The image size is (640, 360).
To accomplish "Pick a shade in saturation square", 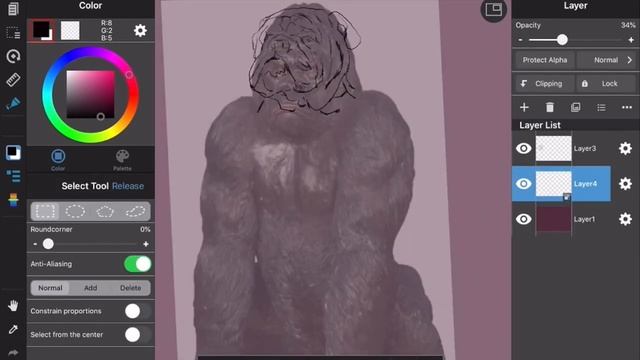I will [x=91, y=94].
